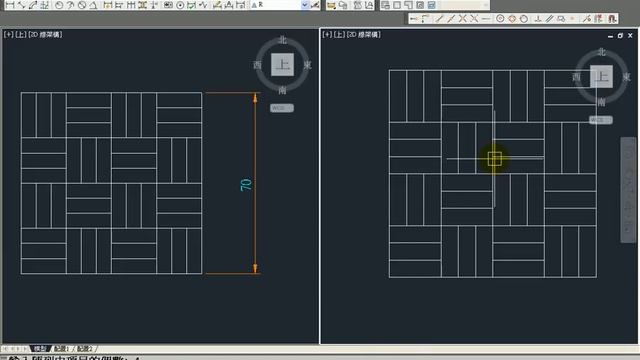640x360 pixels.
Task: Select the Aligned dimension tool
Action: [21, 5]
